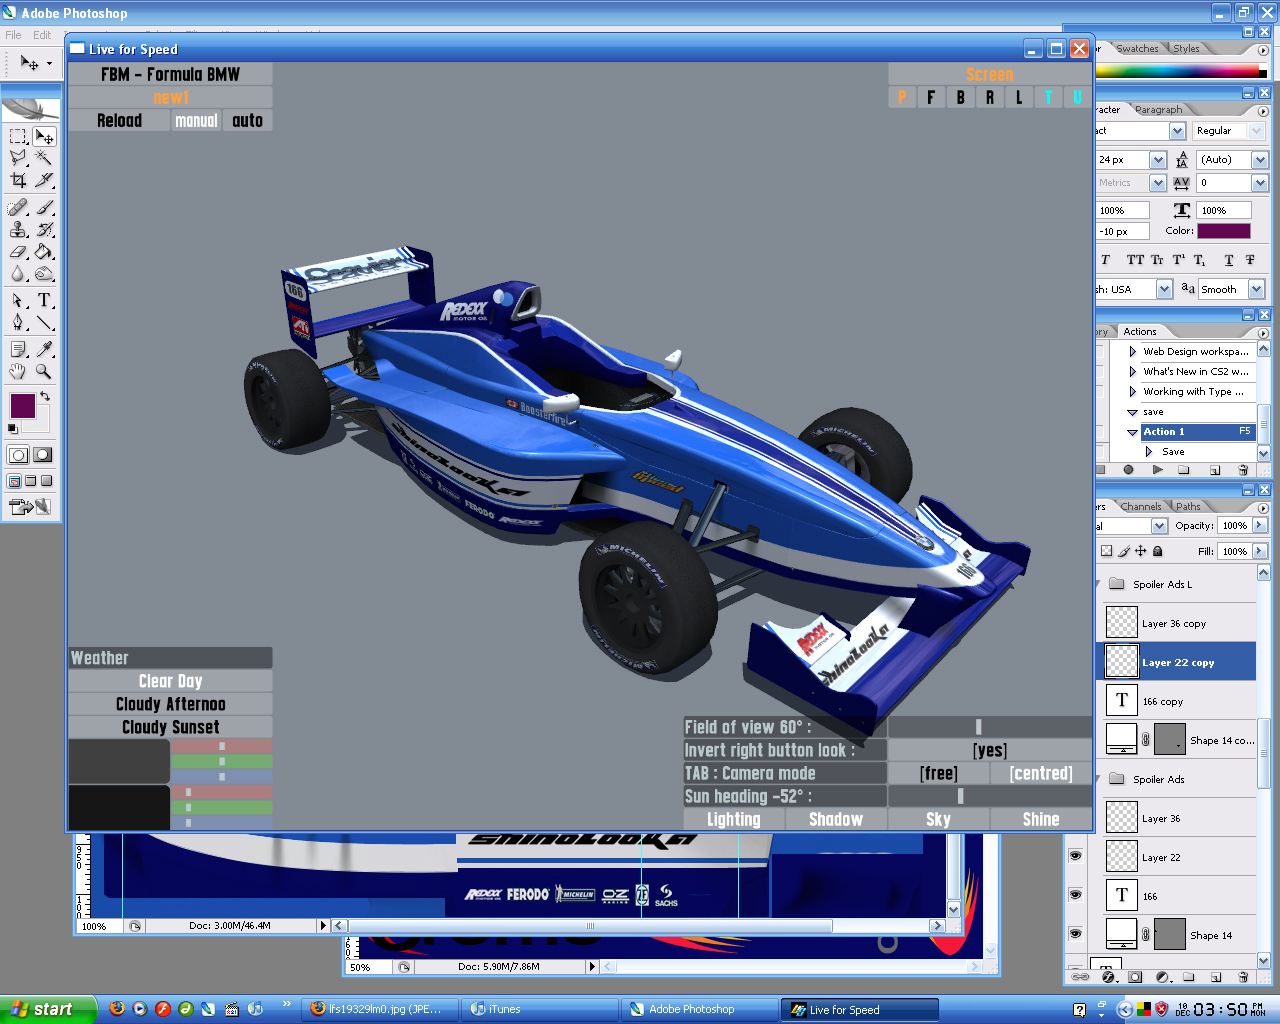Select the Line tool
The height and width of the screenshot is (1024, 1280).
click(x=44, y=322)
